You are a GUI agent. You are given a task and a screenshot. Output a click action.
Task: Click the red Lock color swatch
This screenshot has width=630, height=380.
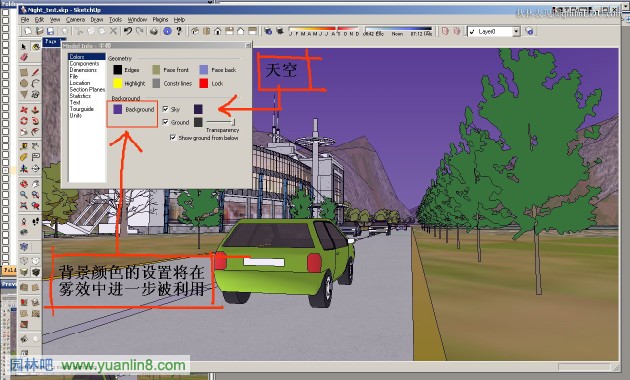click(204, 83)
